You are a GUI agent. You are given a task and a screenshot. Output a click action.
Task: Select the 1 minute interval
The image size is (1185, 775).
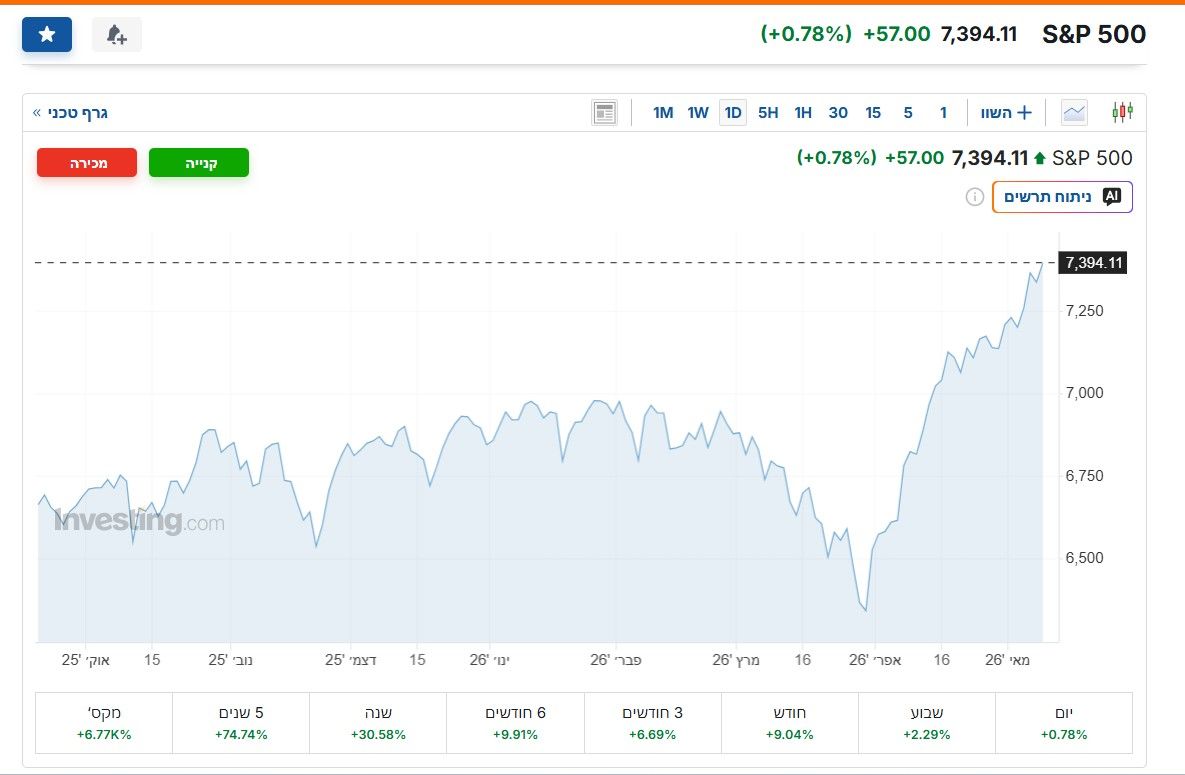943,113
